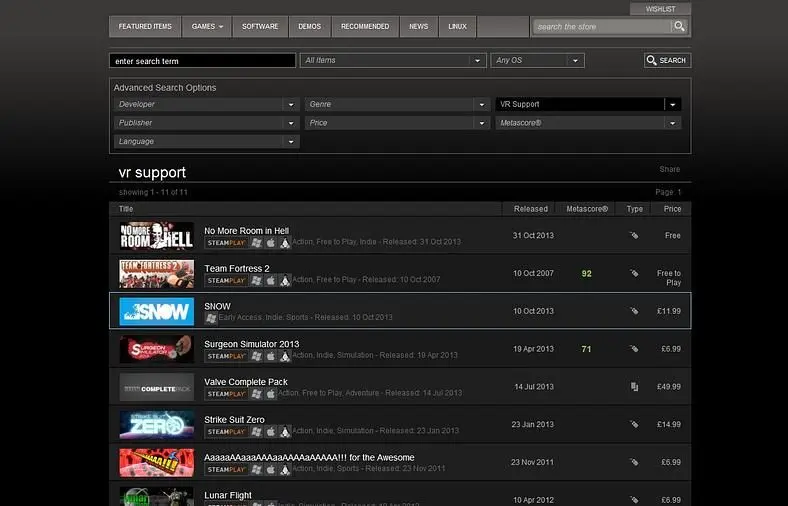Click the £11.99 price for SNOW
Viewport: 788px width, 506px height.
click(668, 311)
